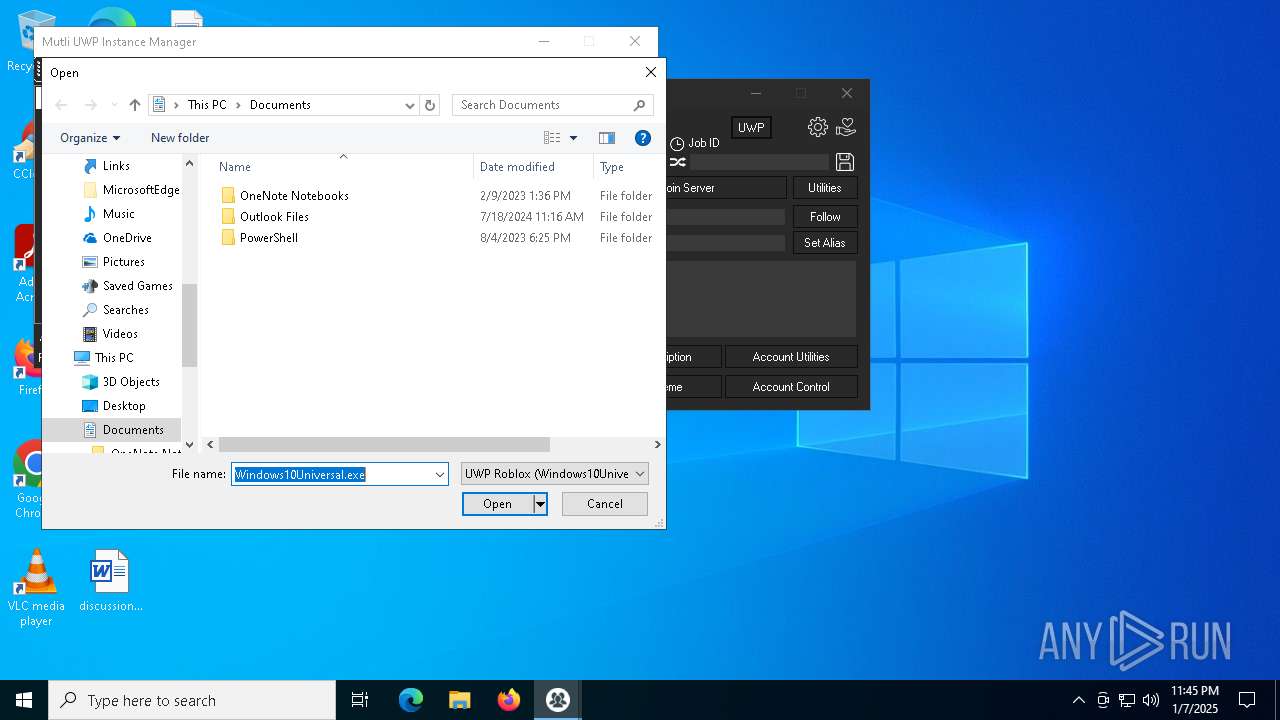This screenshot has width=1280, height=720.
Task: Click the Set Alias button
Action: point(825,243)
